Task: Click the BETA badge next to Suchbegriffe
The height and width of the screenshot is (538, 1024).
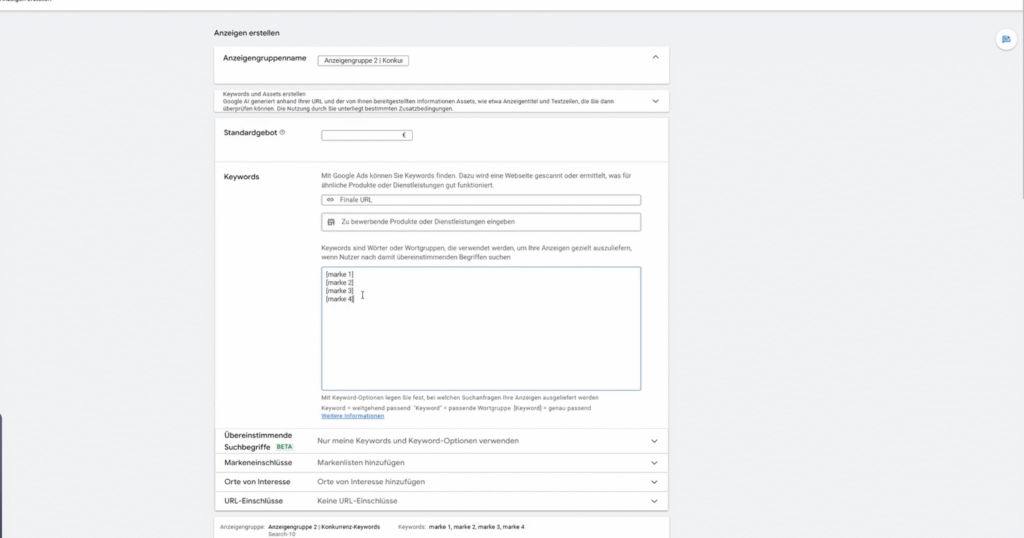Action: pos(284,447)
